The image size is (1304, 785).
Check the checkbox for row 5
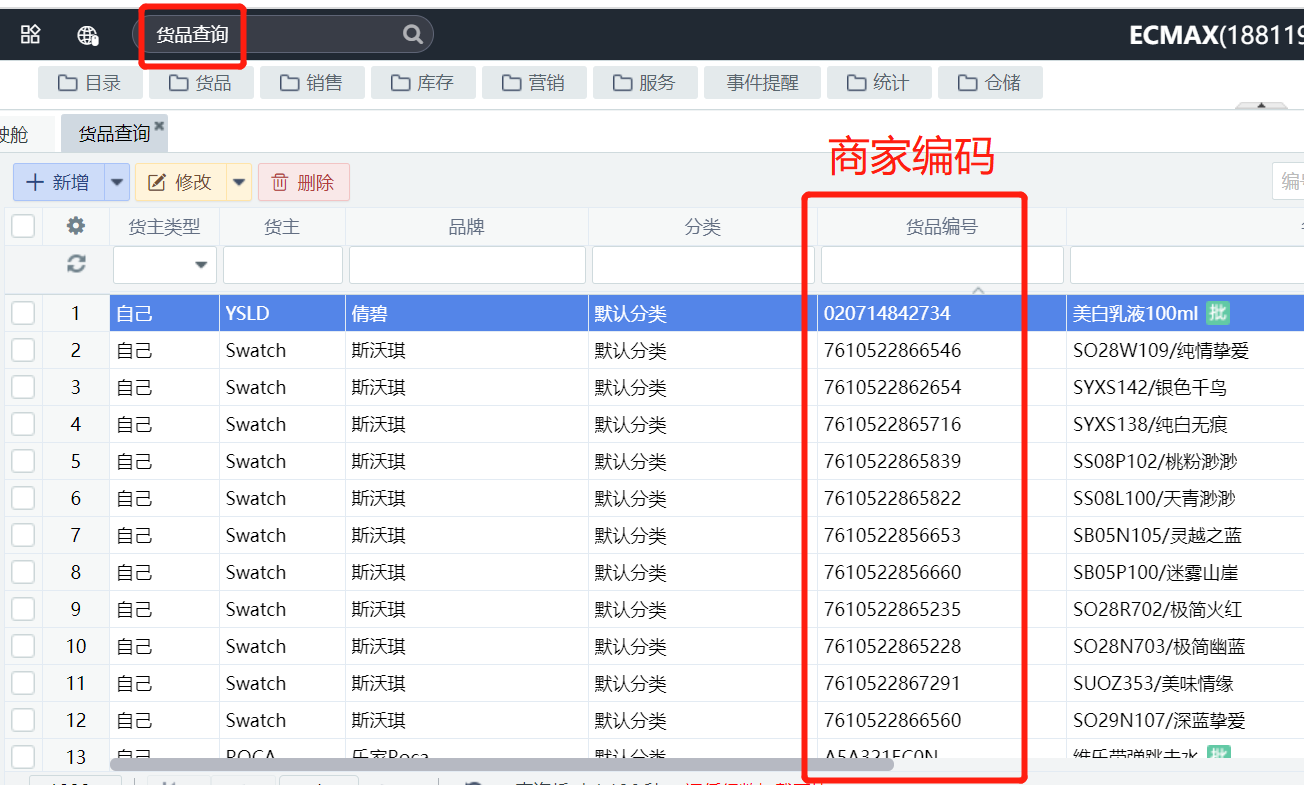pyautogui.click(x=23, y=462)
